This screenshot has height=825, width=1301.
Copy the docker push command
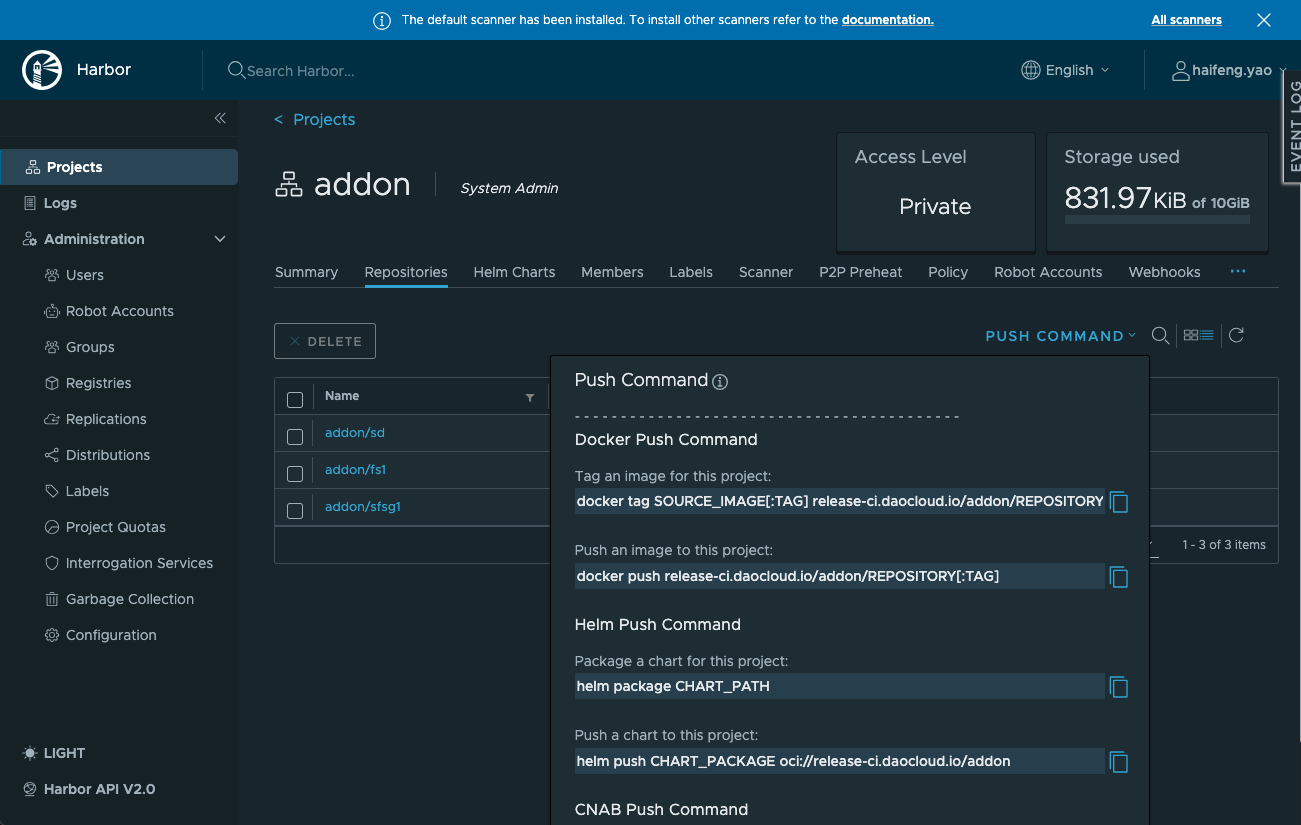click(x=1119, y=577)
